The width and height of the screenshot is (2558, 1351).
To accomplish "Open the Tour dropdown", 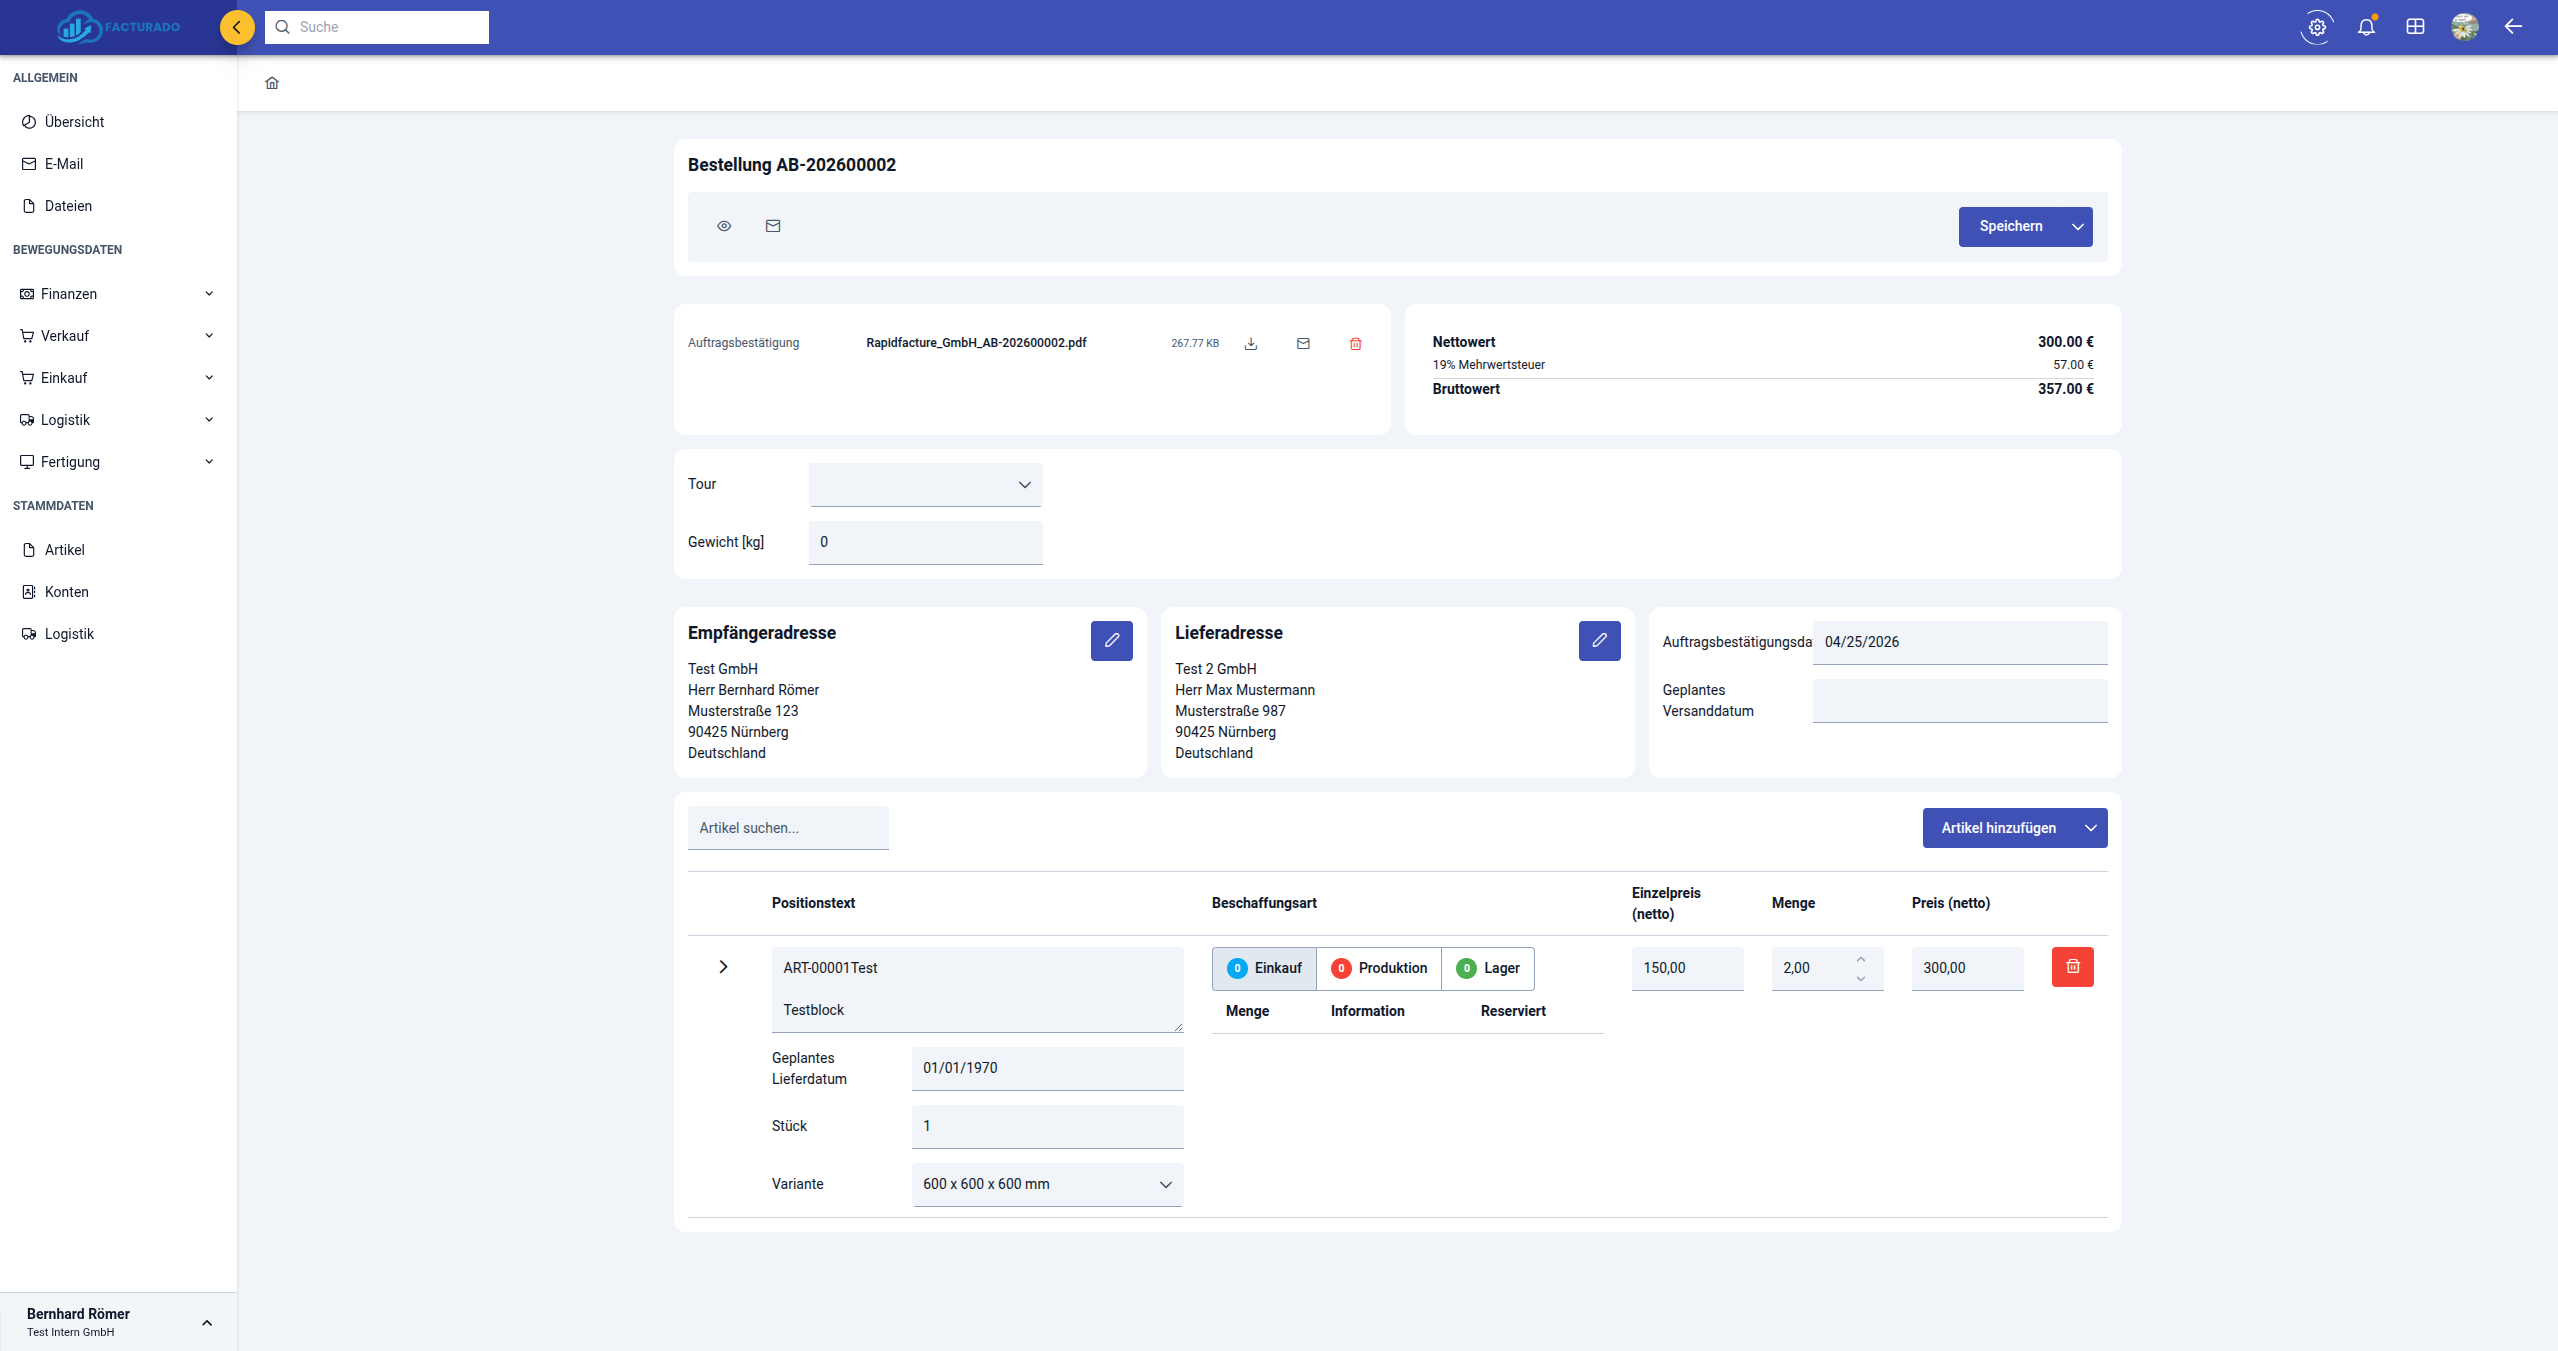I will pyautogui.click(x=926, y=485).
